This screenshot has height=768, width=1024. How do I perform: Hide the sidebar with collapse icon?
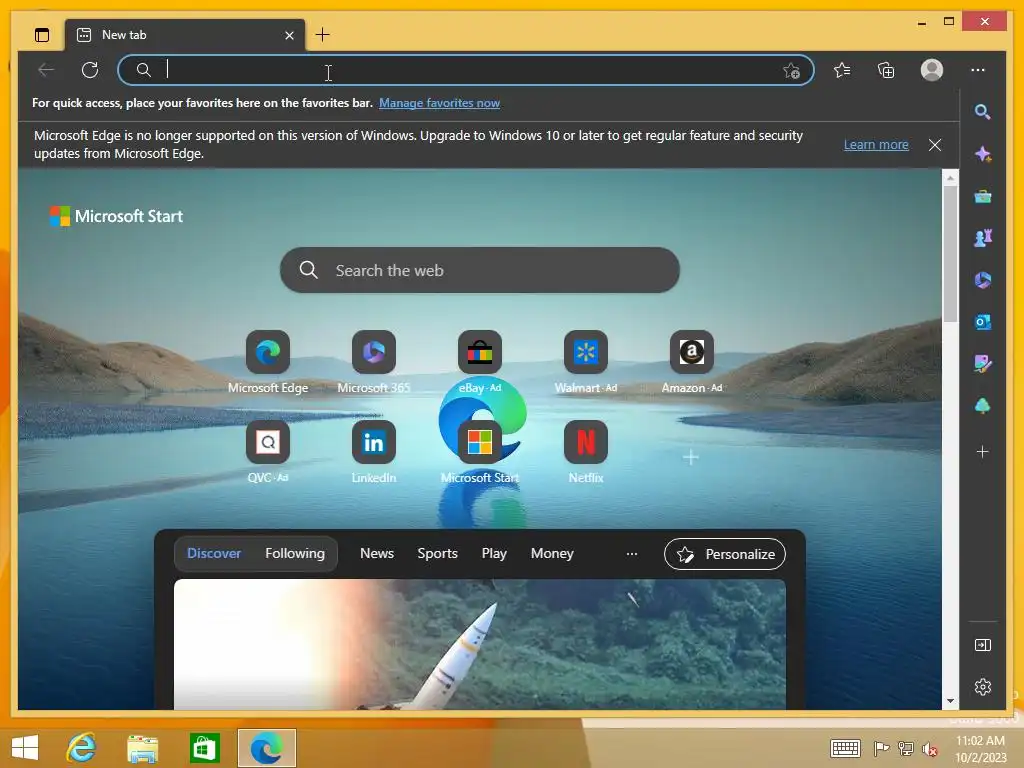coord(983,645)
